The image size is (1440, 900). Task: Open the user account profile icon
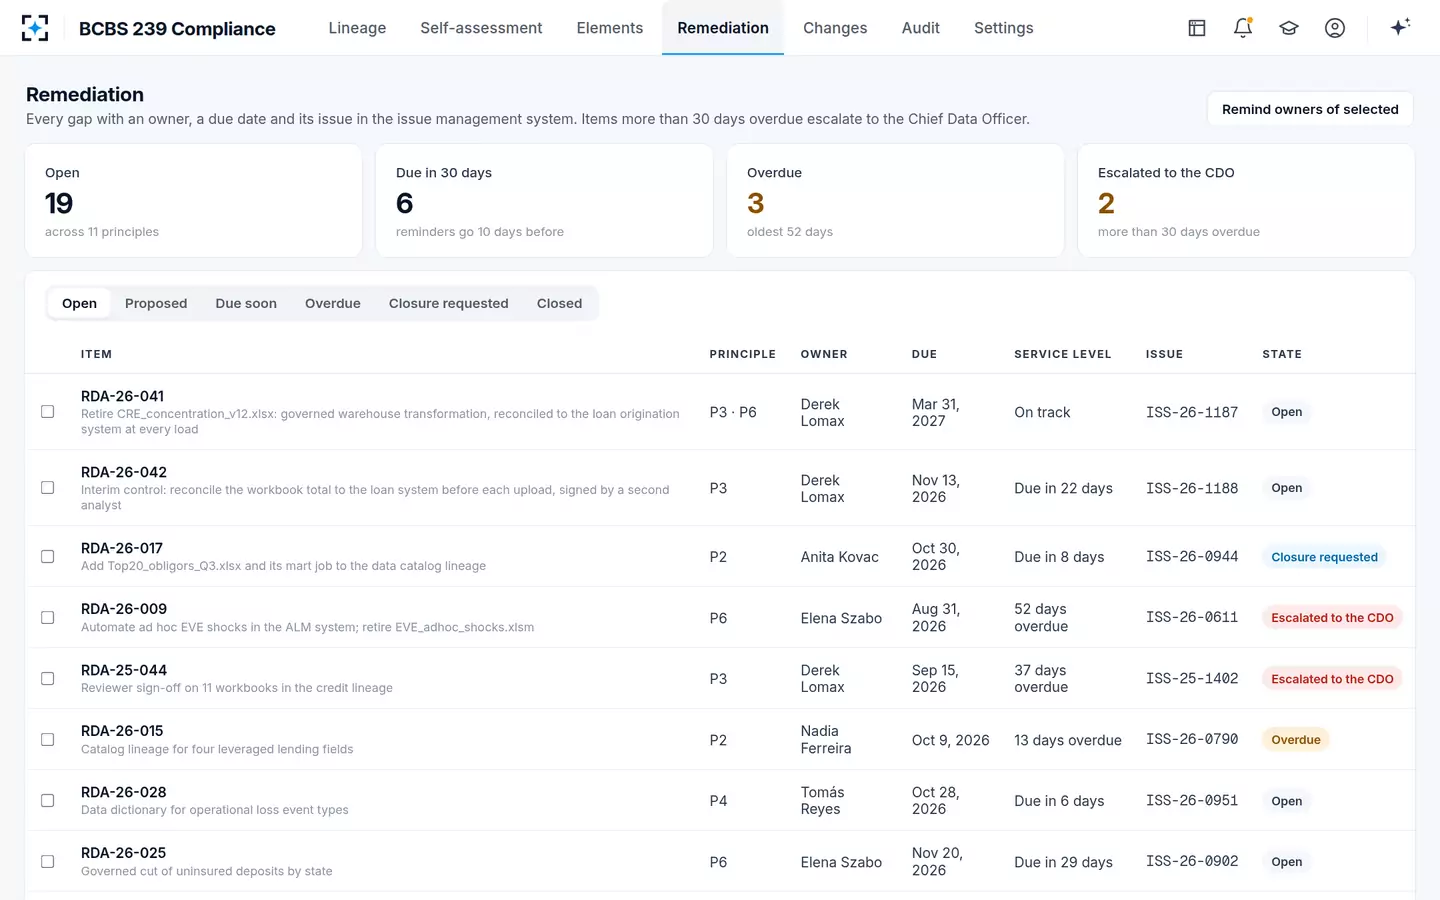(x=1335, y=28)
